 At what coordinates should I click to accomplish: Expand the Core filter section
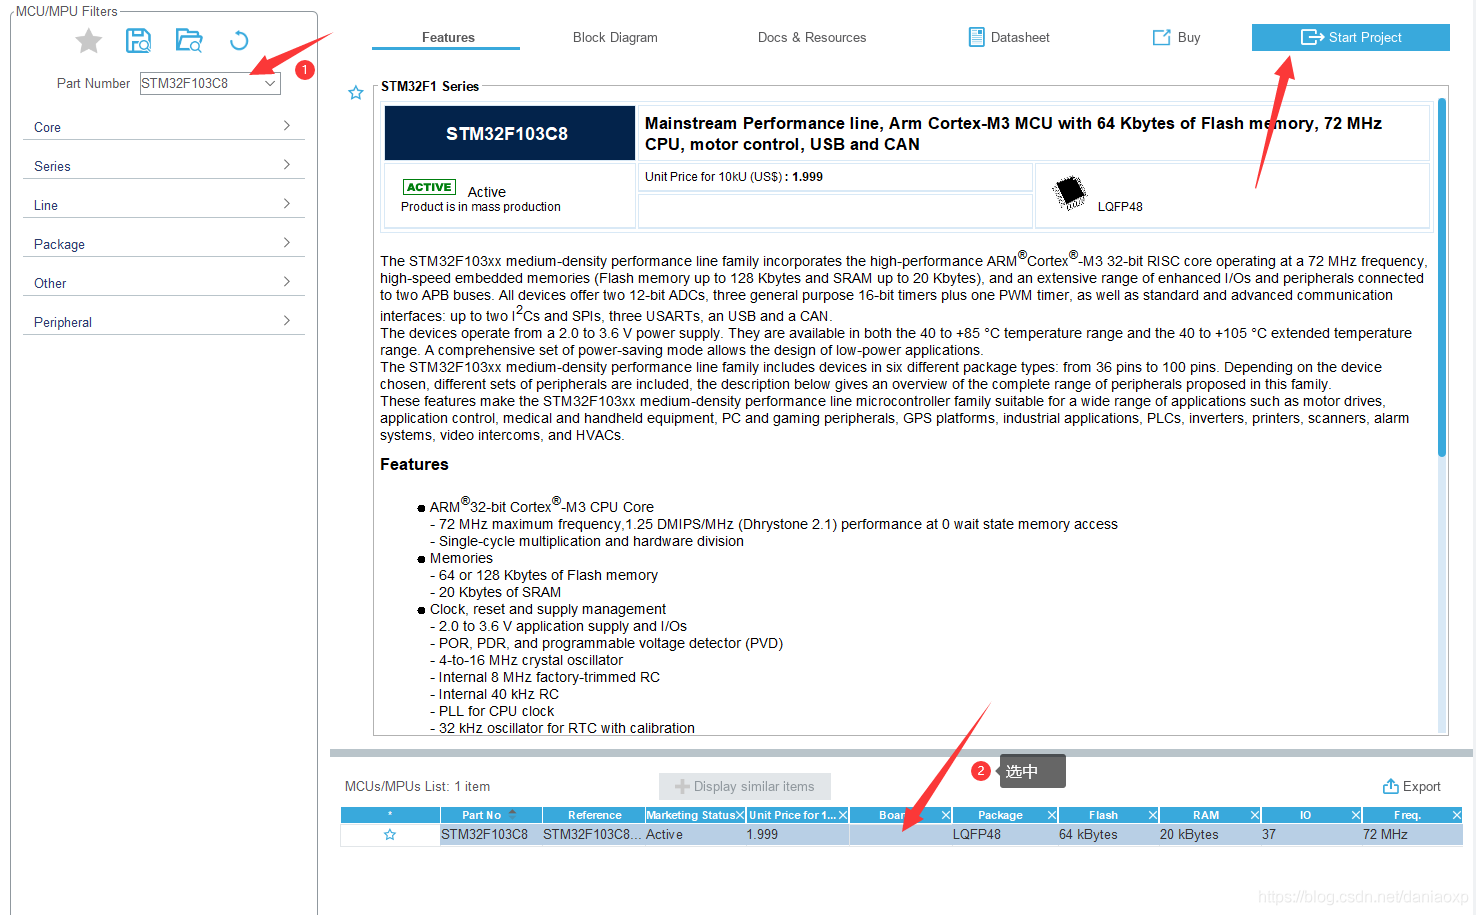click(163, 127)
